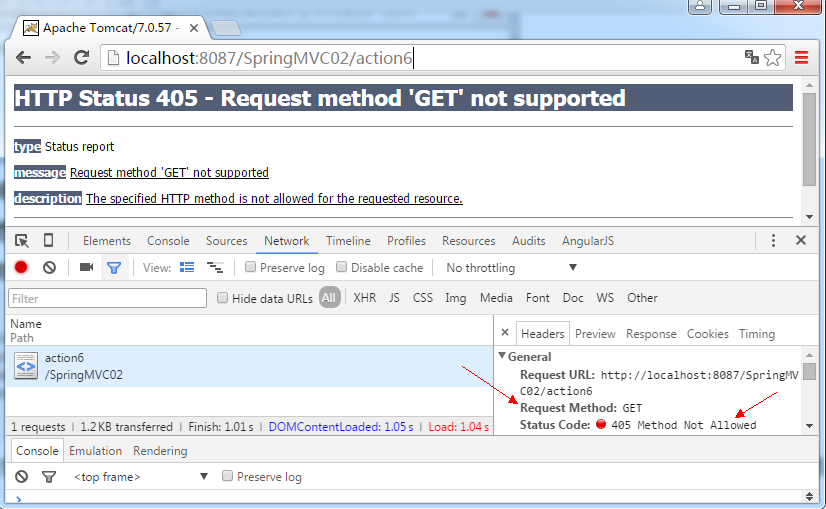Open the Emulation drawer tab
The image size is (826, 509).
point(95,451)
